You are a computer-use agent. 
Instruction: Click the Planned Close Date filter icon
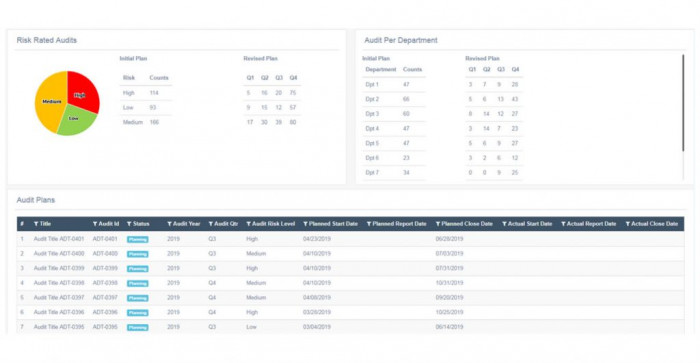click(438, 224)
